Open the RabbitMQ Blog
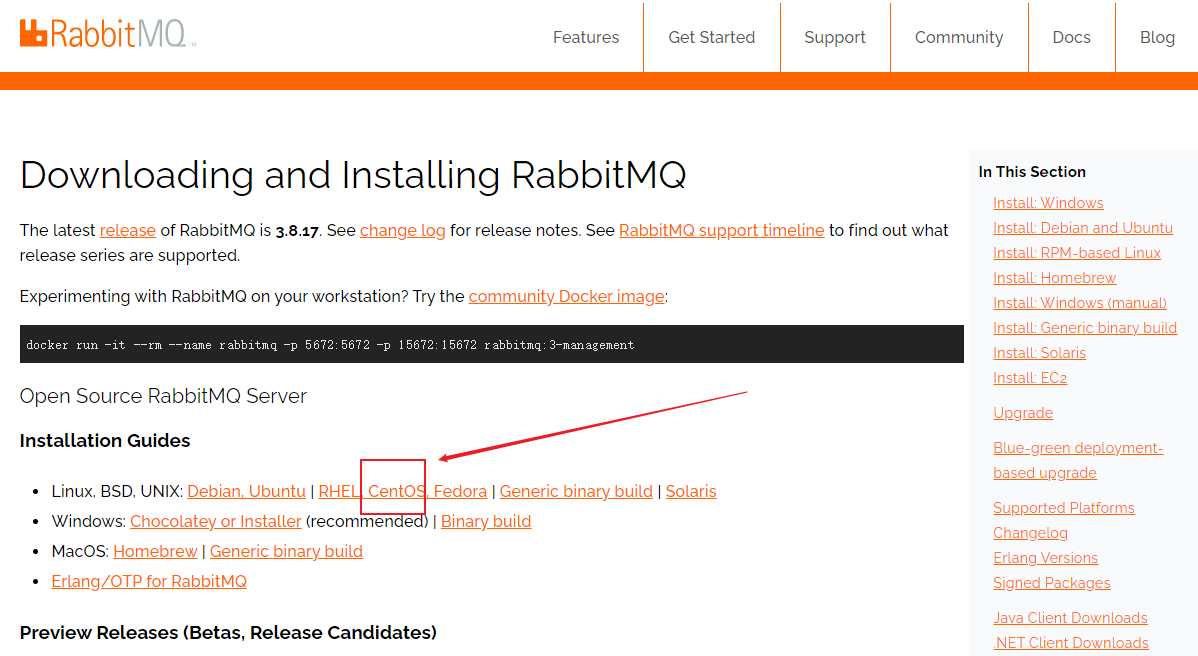 (1157, 37)
